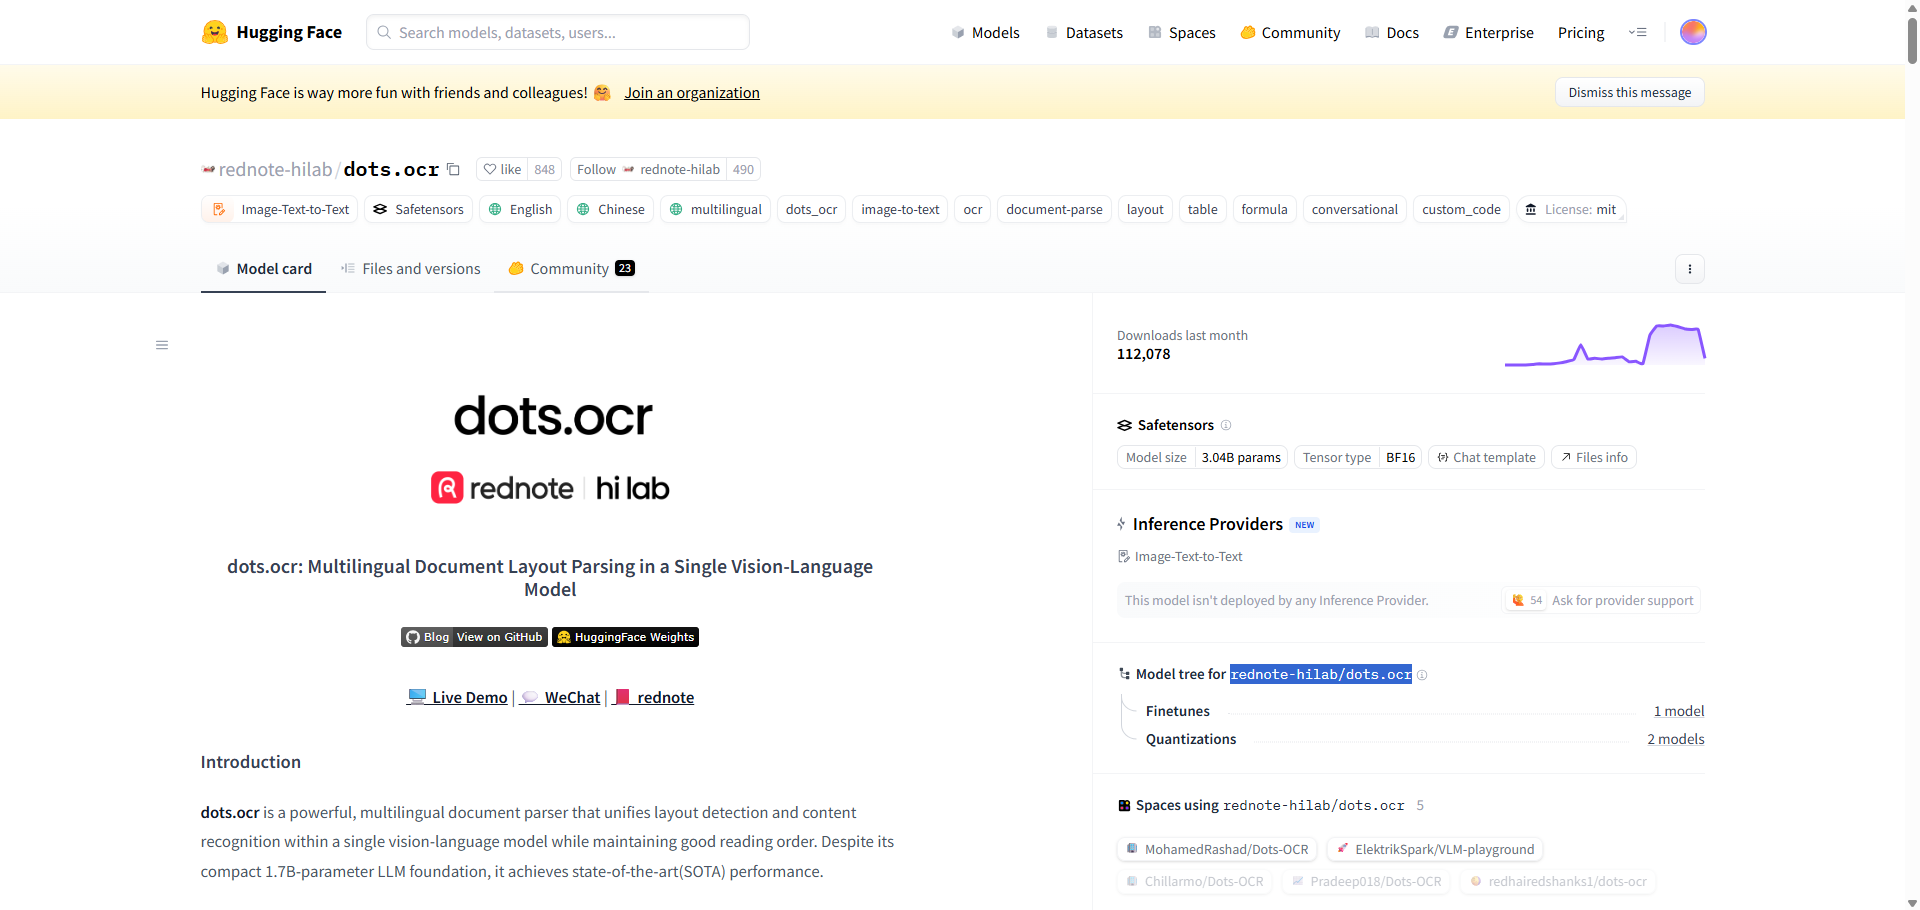Viewport: 1920px width, 910px height.
Task: Click View on GitHub badge
Action: click(499, 637)
